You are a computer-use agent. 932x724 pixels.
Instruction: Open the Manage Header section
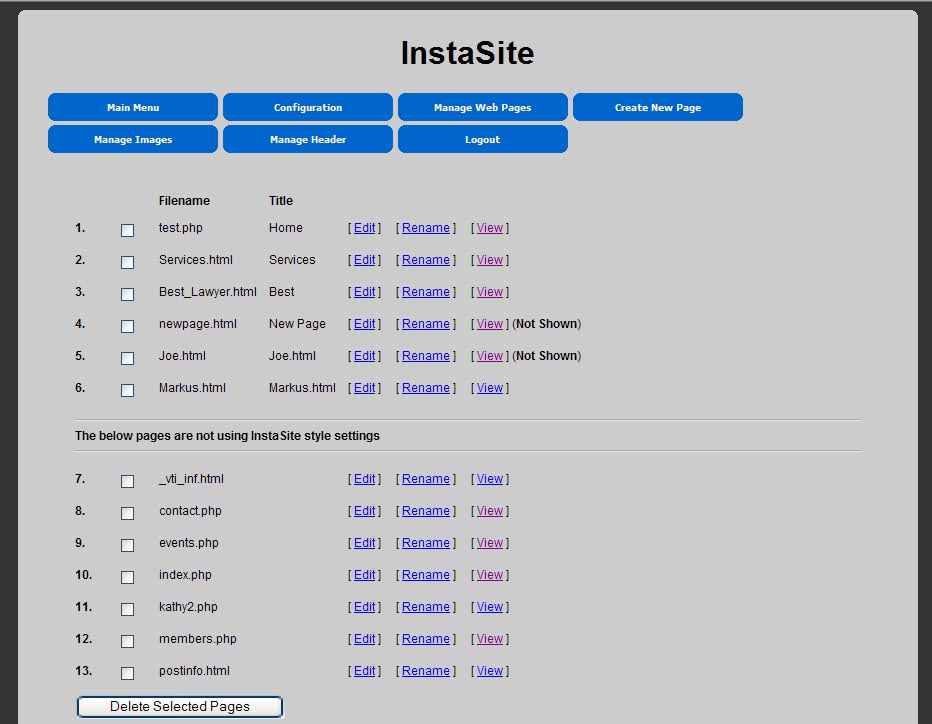tap(307, 139)
